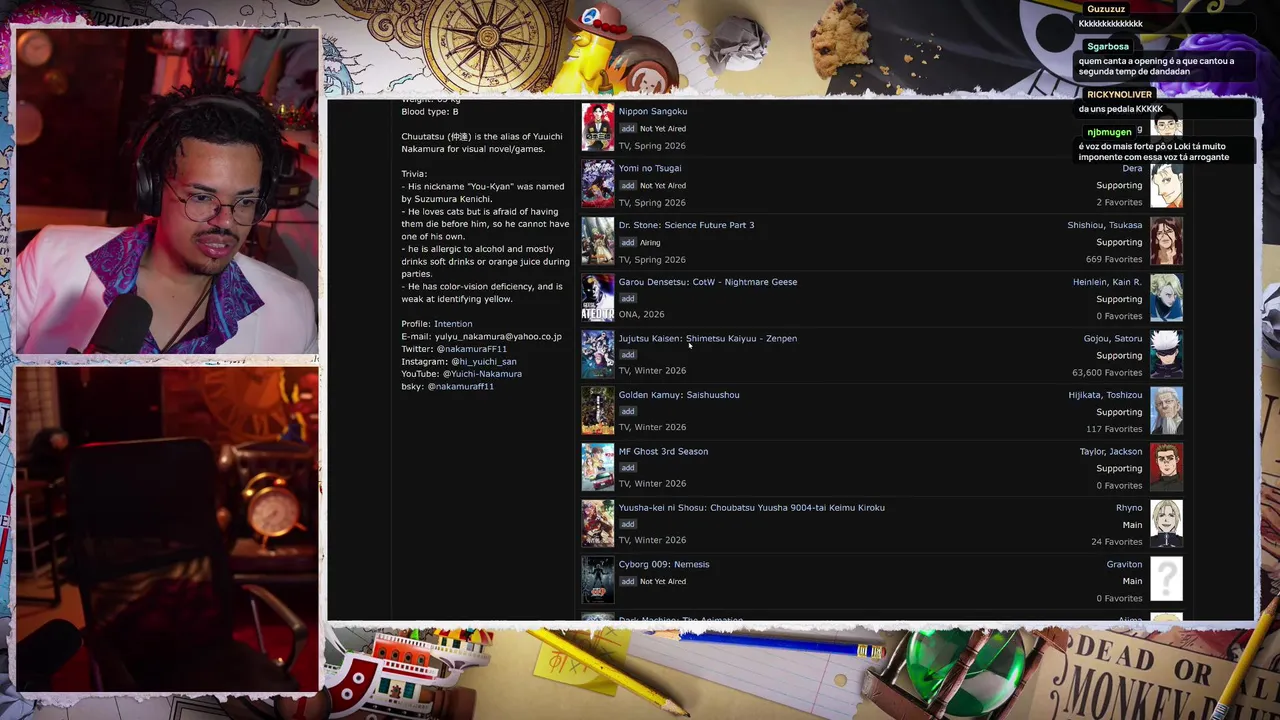
Task: Click add button under Jujutsu Kaisen entry
Action: tap(627, 355)
